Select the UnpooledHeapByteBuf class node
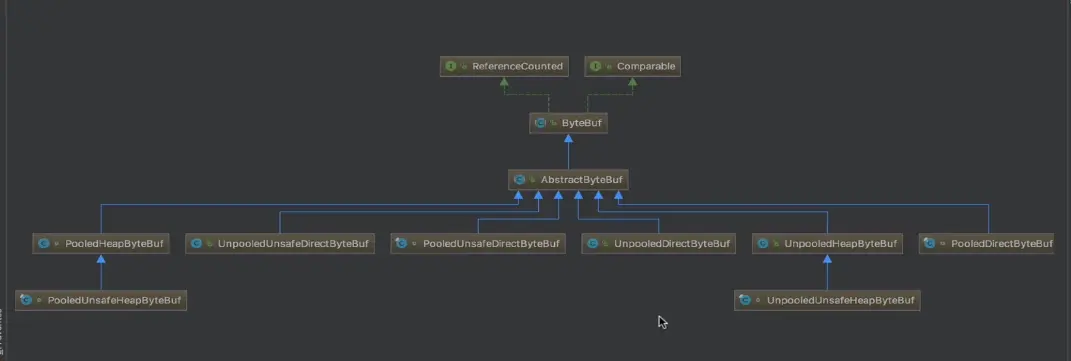The height and width of the screenshot is (361, 1071). click(x=827, y=244)
